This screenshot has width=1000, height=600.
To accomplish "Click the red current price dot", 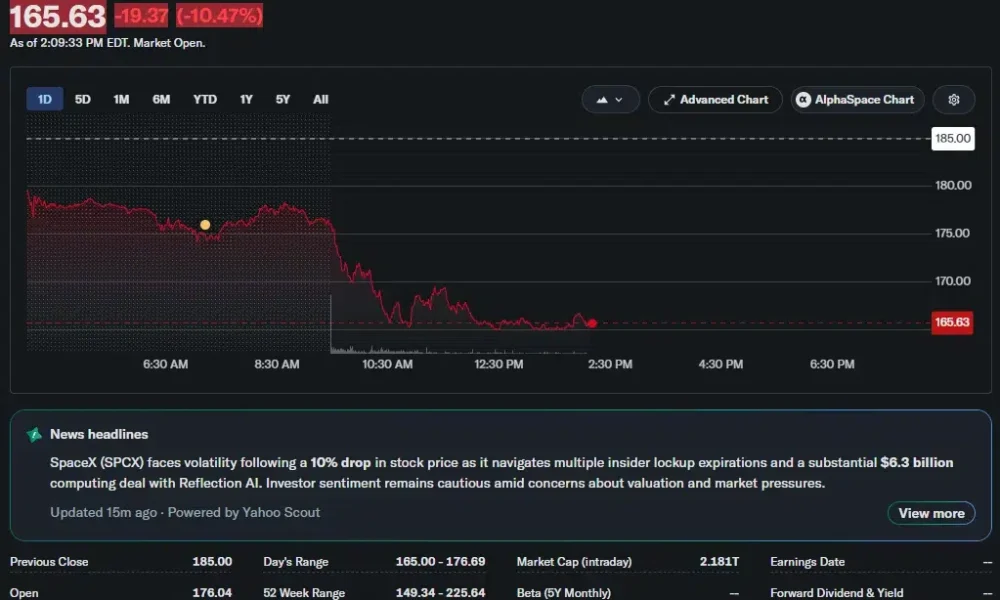I will coord(592,323).
